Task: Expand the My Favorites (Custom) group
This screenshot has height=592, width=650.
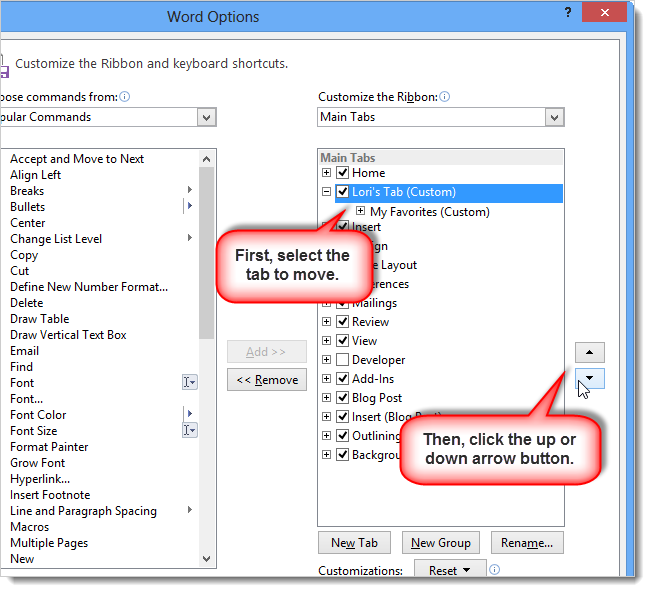Action: click(x=361, y=211)
